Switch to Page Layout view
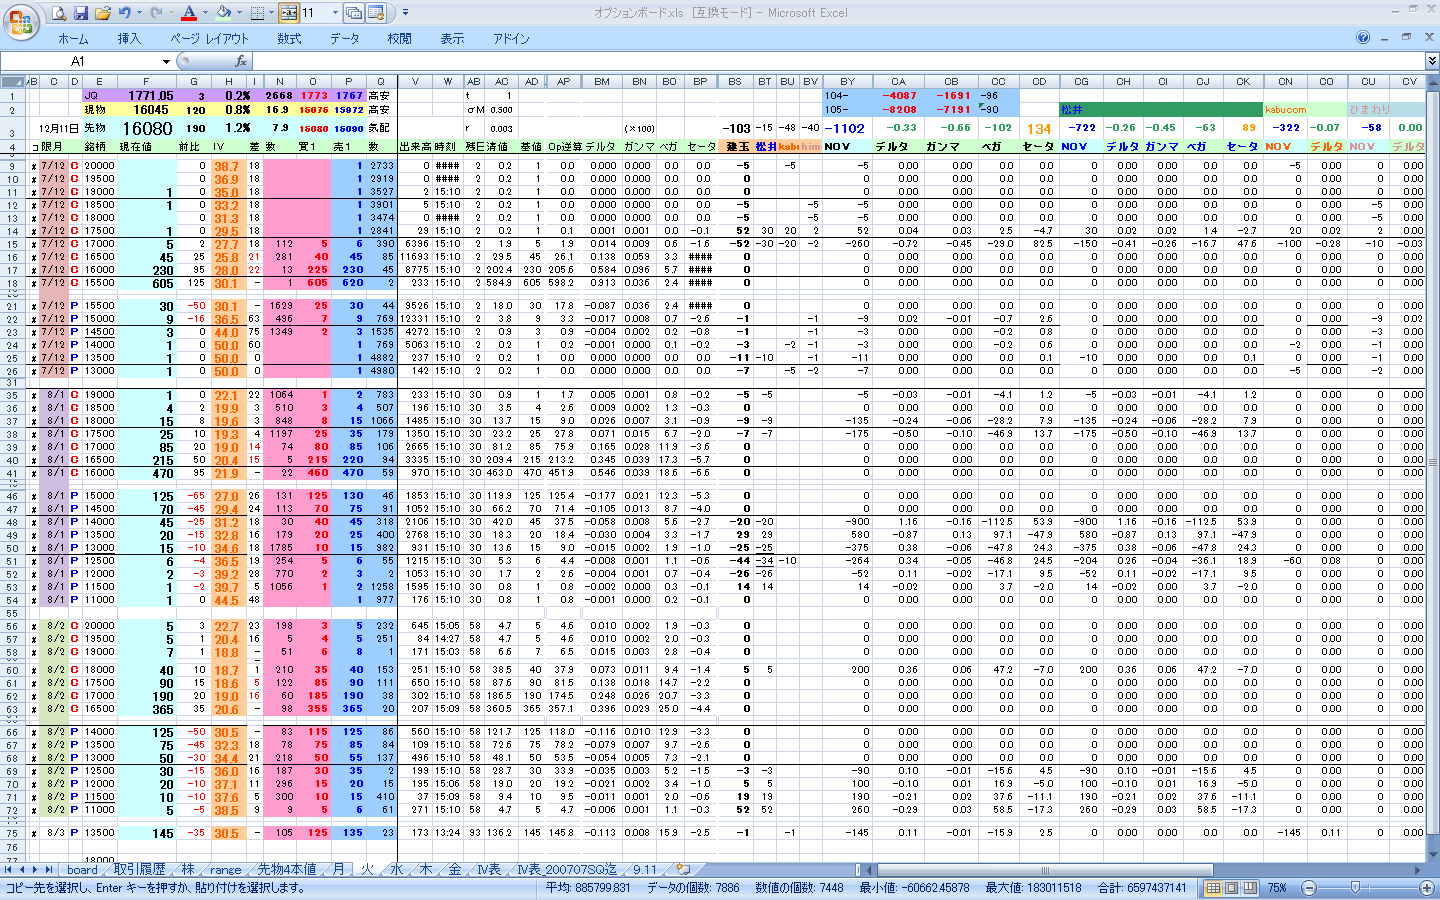Screen dimensions: 1440x900 pos(1231,887)
